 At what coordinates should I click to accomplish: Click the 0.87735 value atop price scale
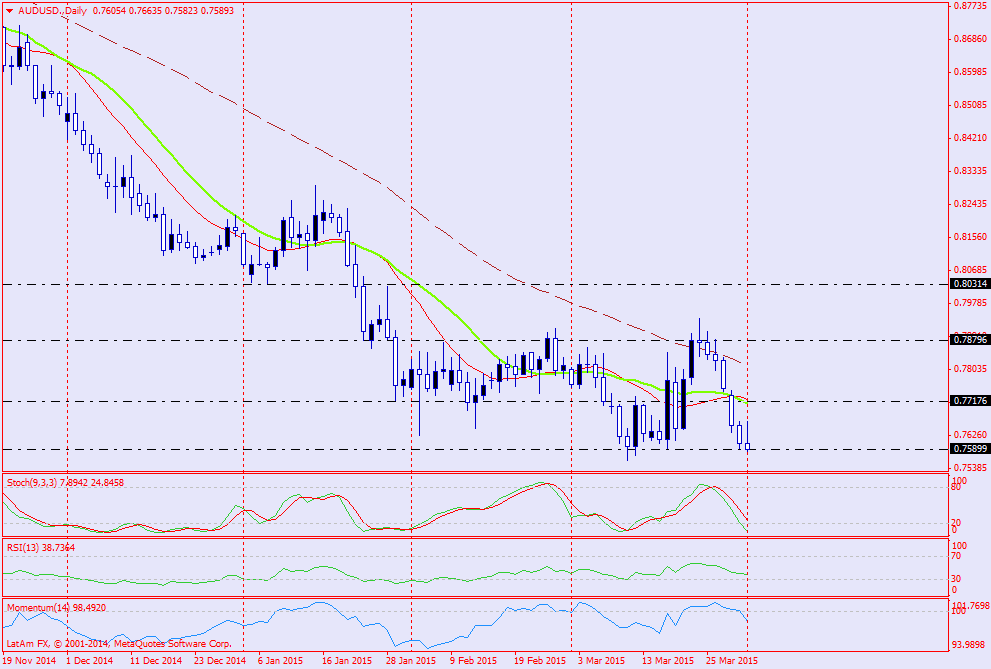[x=968, y=6]
